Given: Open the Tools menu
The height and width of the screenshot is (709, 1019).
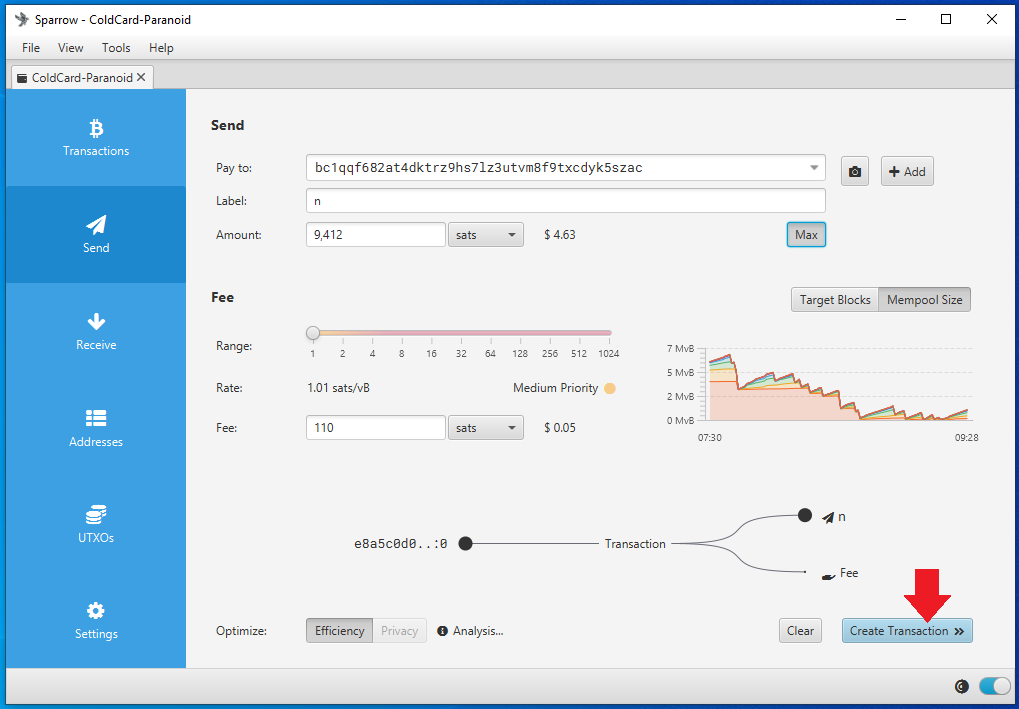Looking at the screenshot, I should point(116,47).
